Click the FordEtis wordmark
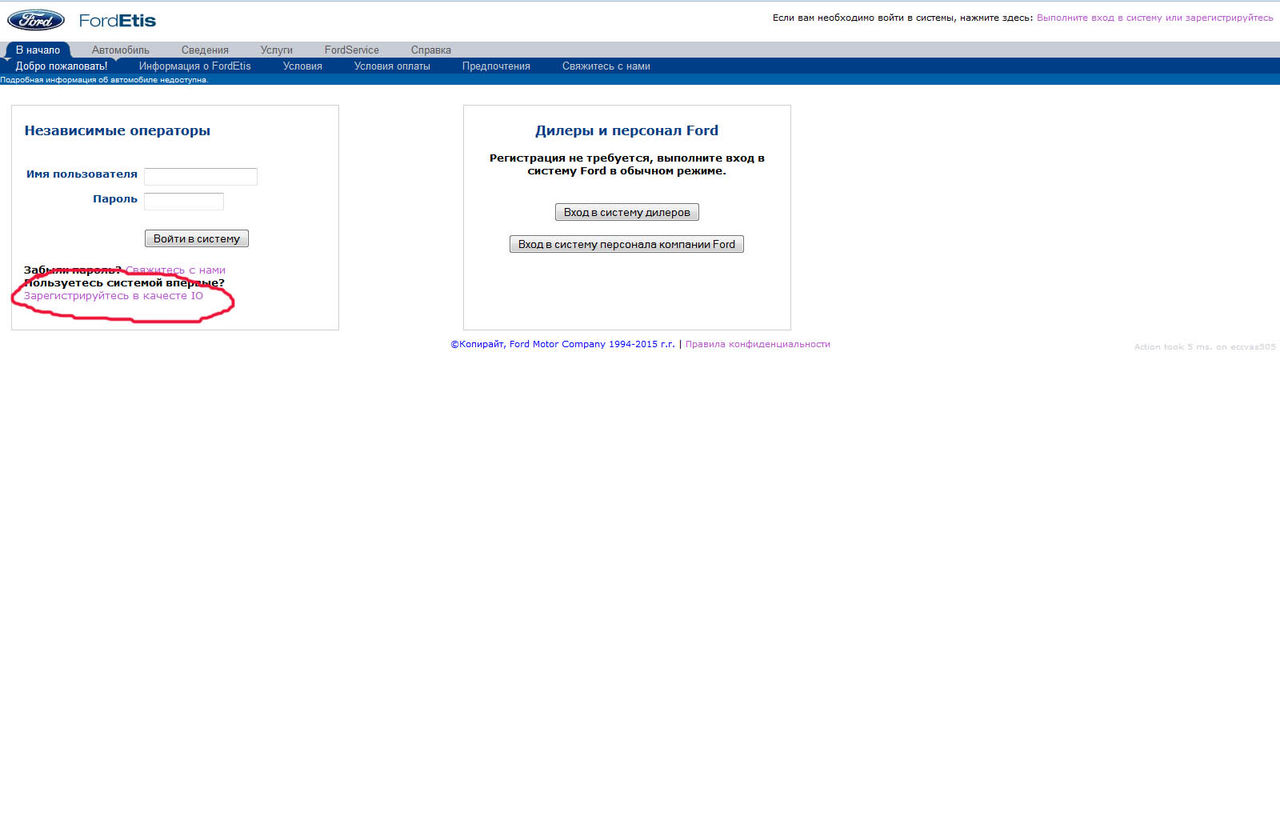 pos(117,20)
